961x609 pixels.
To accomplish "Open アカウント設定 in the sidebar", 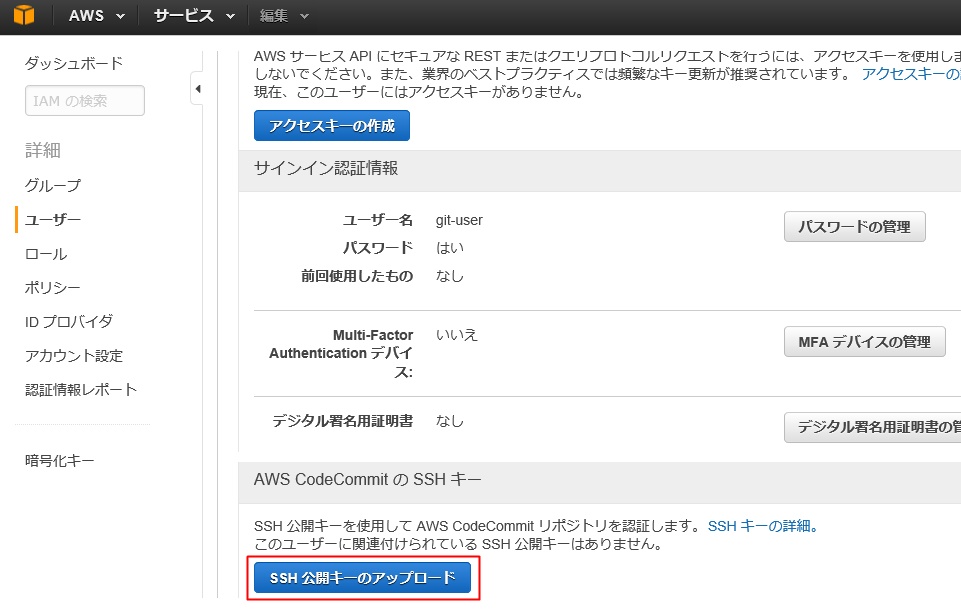I will (x=74, y=356).
